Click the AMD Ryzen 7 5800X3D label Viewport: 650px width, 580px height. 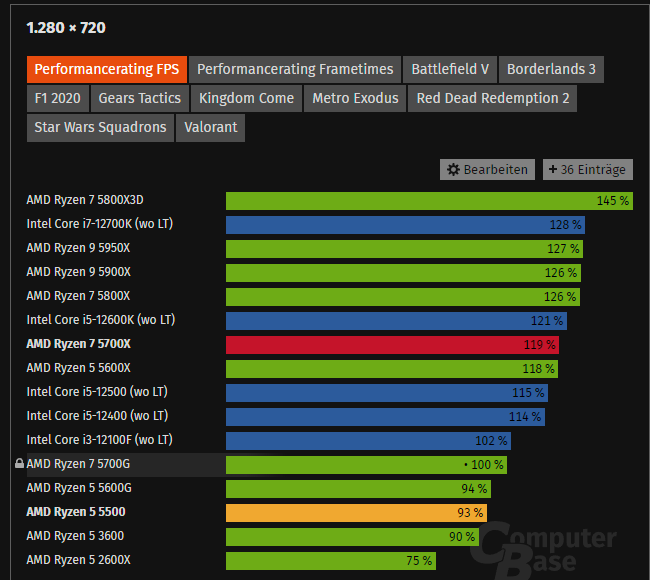pos(85,200)
